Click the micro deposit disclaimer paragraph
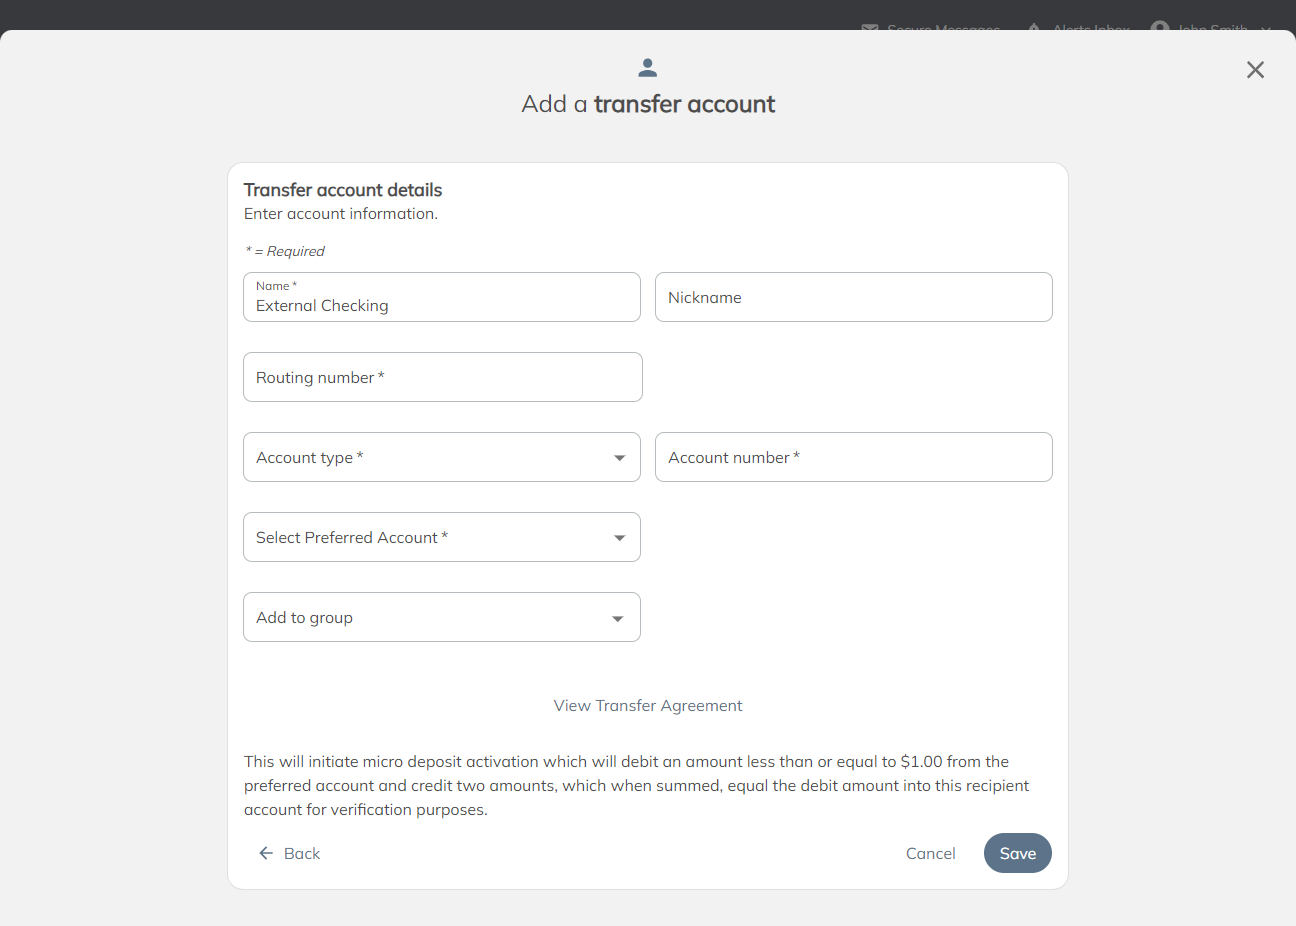The image size is (1296, 926). point(636,786)
